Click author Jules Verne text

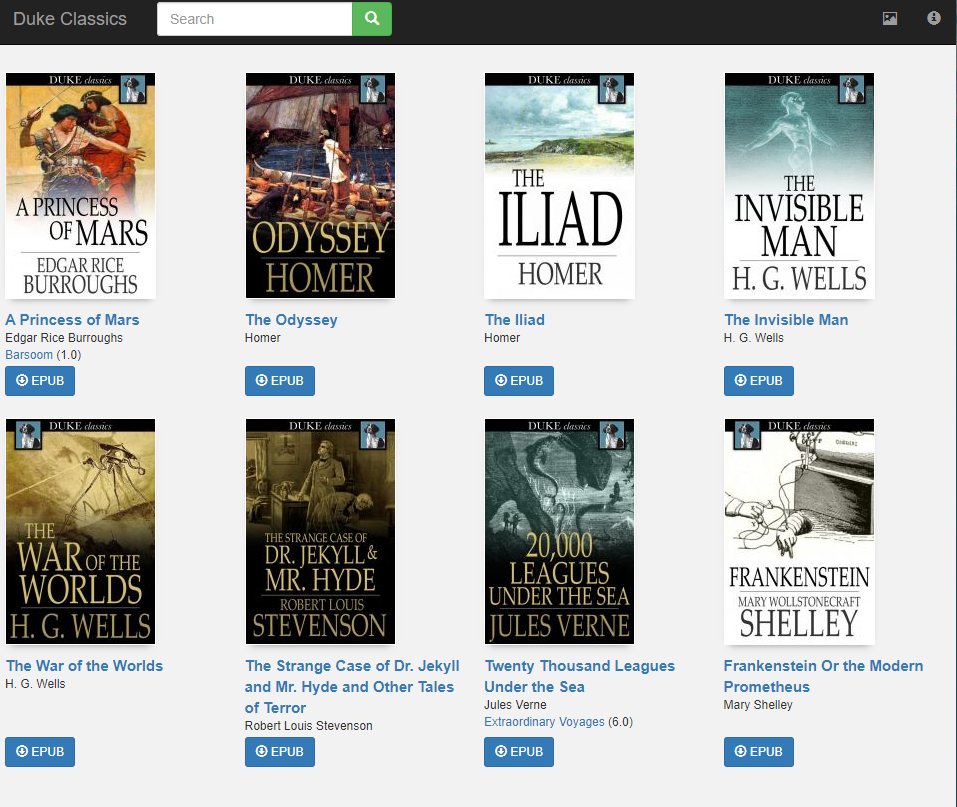click(515, 704)
